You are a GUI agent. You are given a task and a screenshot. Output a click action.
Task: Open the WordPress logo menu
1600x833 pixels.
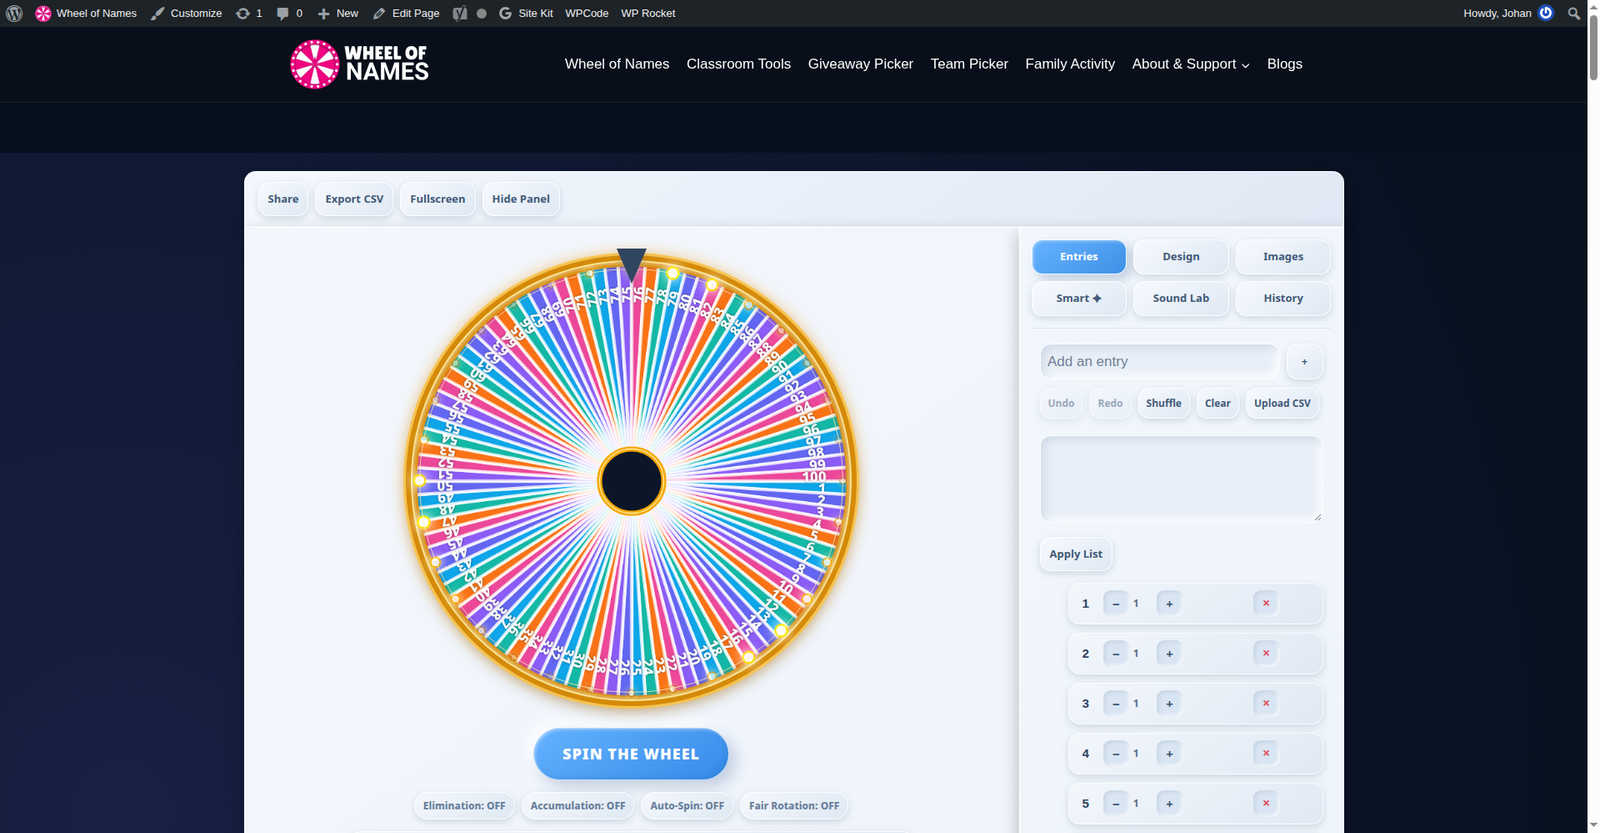click(x=14, y=13)
